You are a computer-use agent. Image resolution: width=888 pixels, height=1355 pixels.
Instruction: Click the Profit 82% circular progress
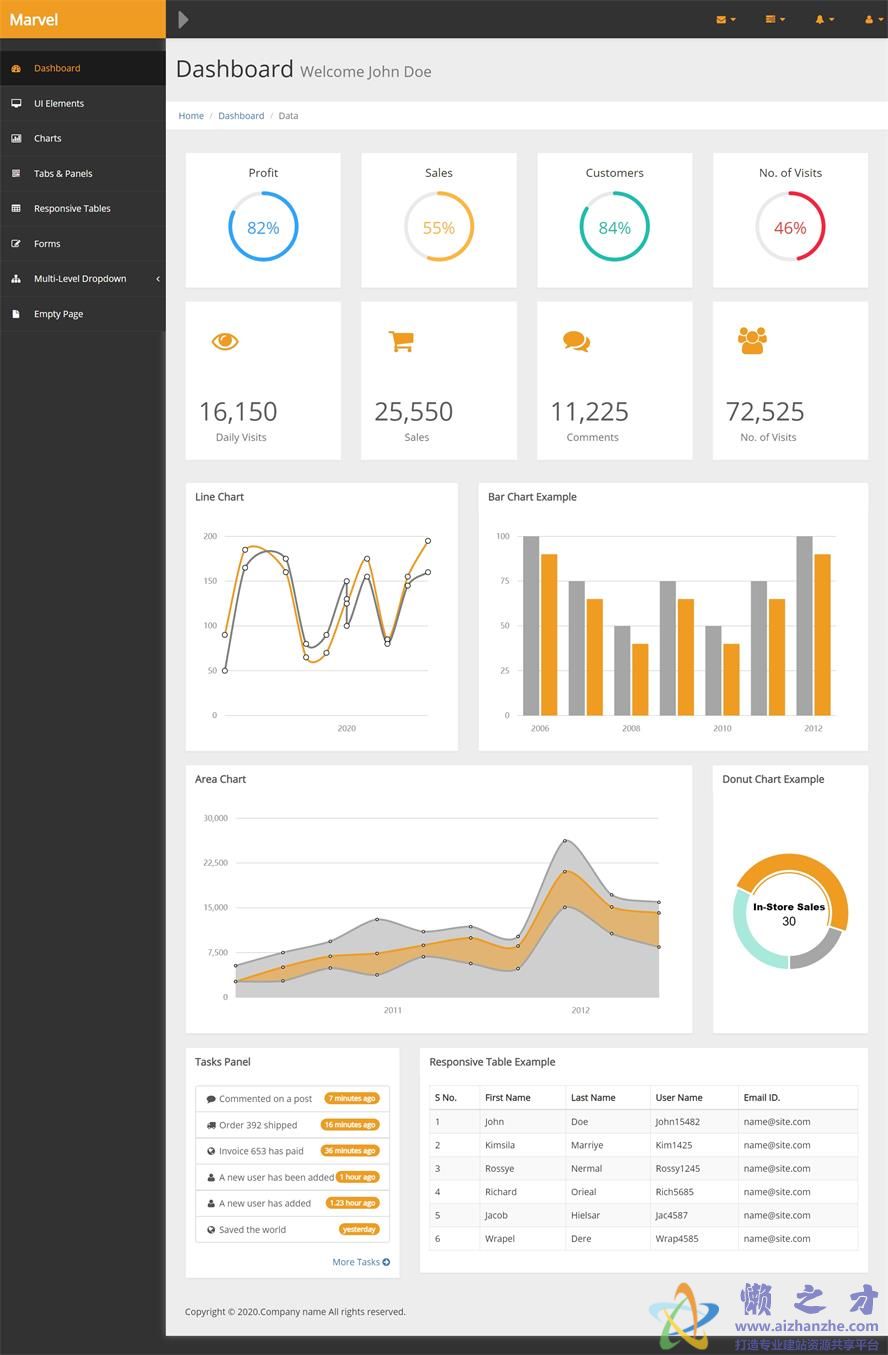263,227
